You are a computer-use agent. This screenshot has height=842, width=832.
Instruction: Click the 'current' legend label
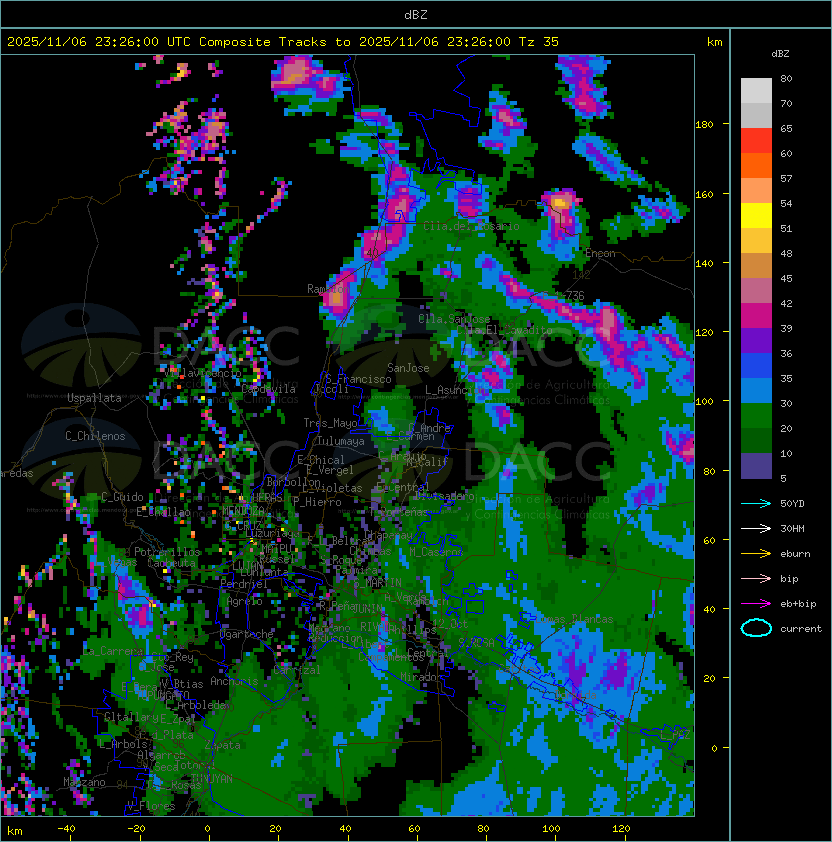tap(801, 629)
